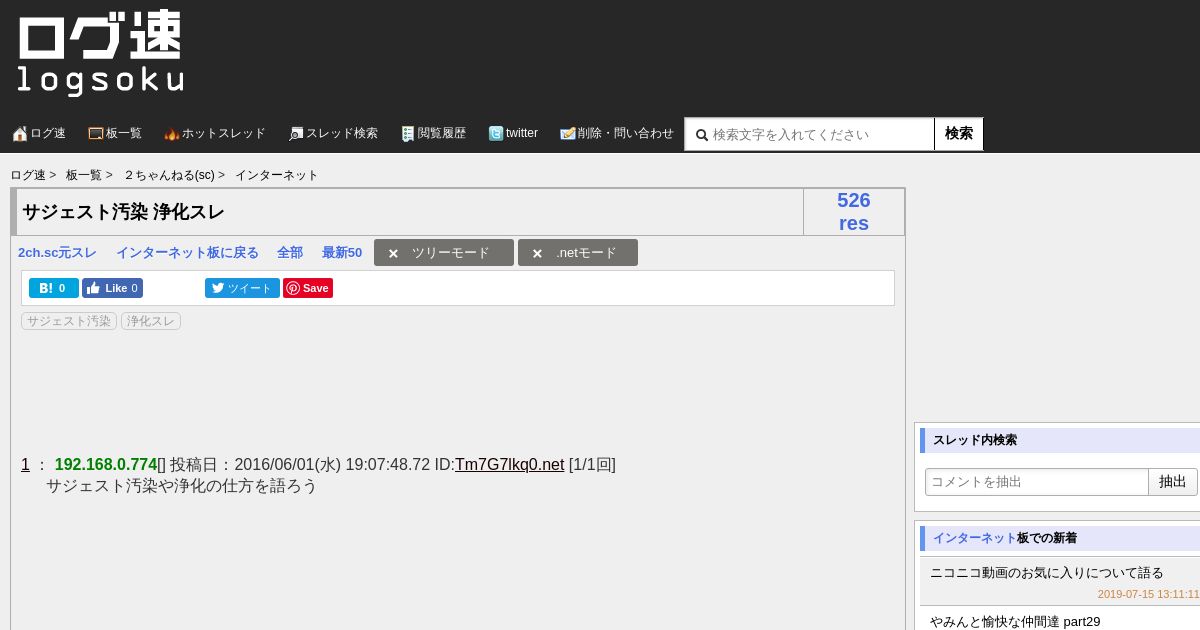Toggle ツリーモード
1200x630 pixels.
coord(444,253)
